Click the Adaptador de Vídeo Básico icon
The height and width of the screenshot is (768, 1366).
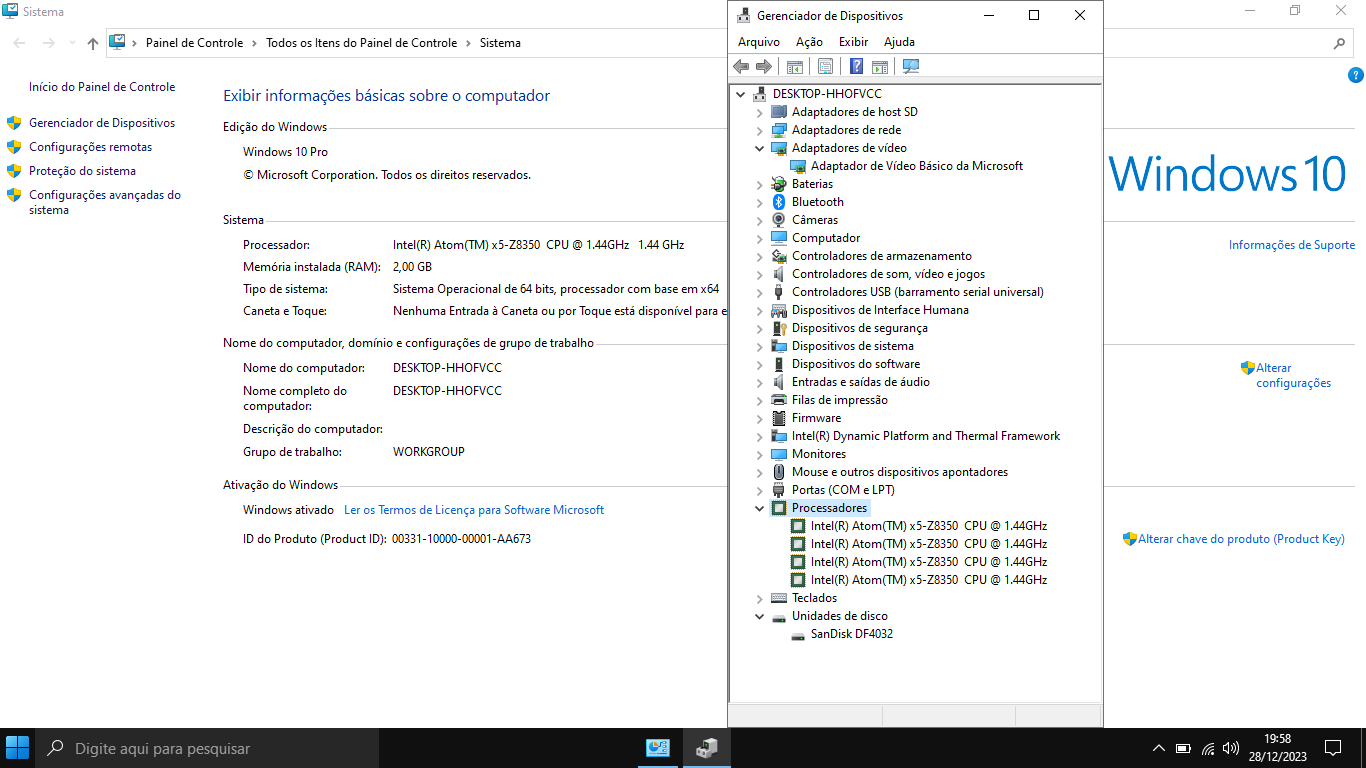[x=798, y=166]
